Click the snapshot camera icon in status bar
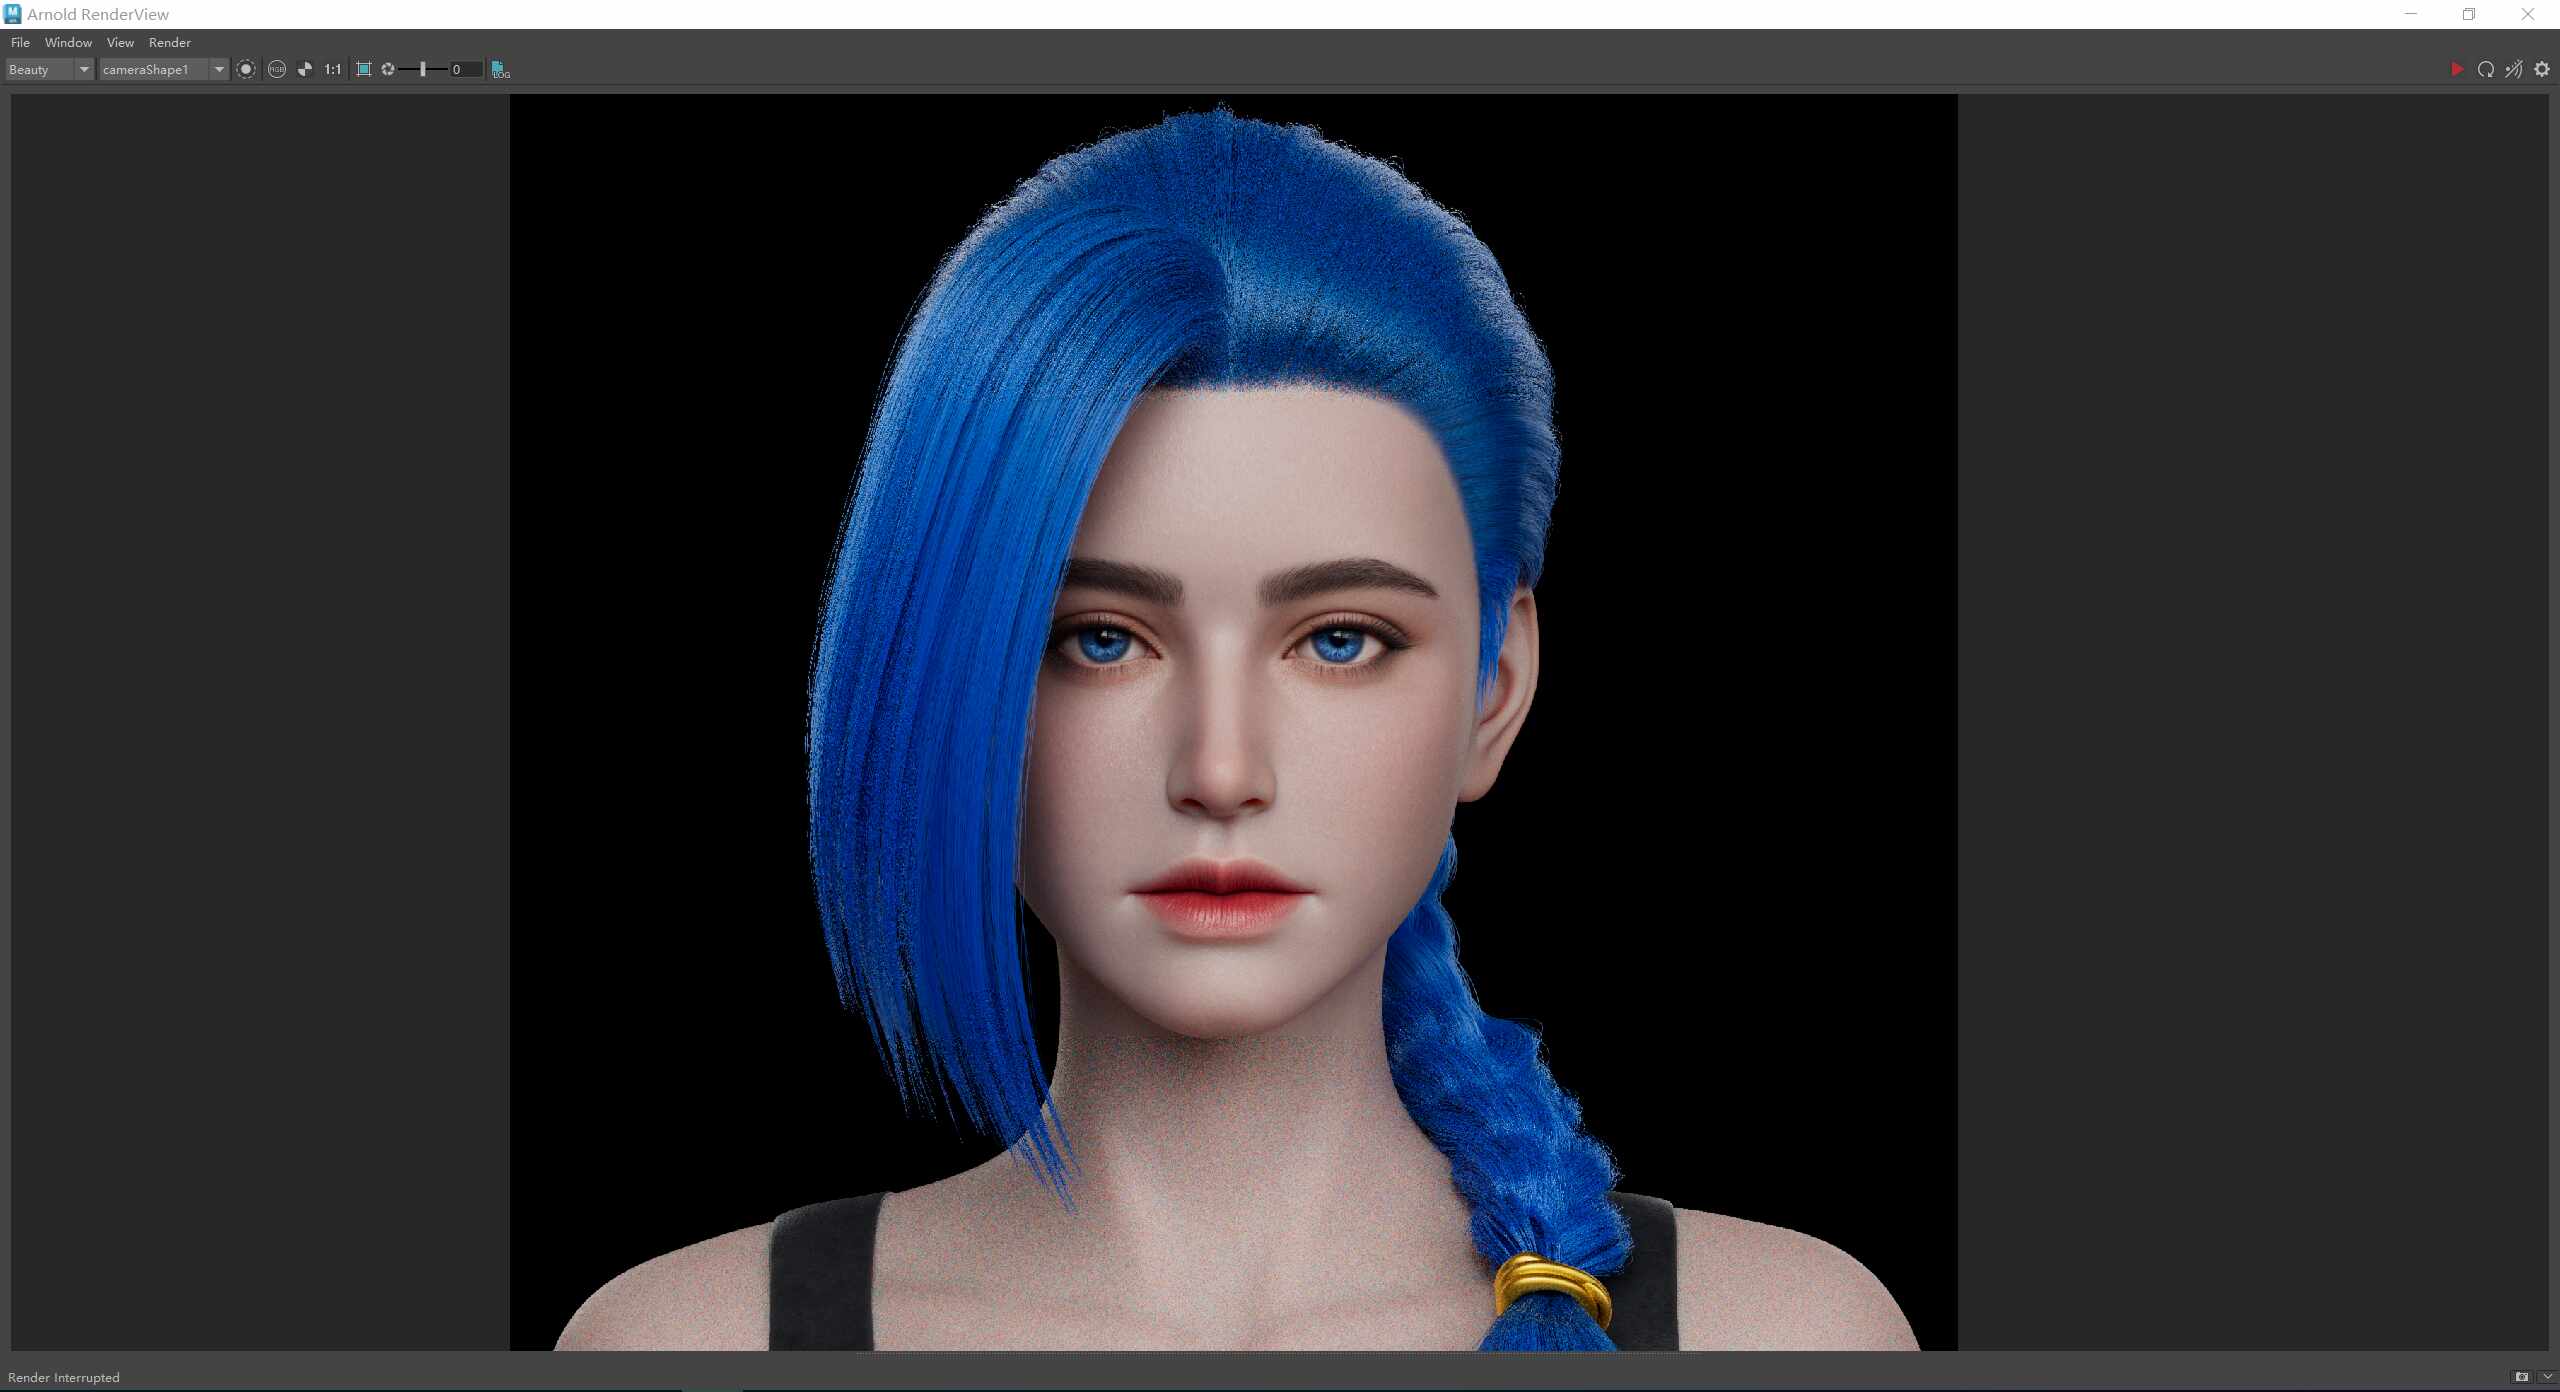This screenshot has height=1392, width=2560. pos(2522,1377)
